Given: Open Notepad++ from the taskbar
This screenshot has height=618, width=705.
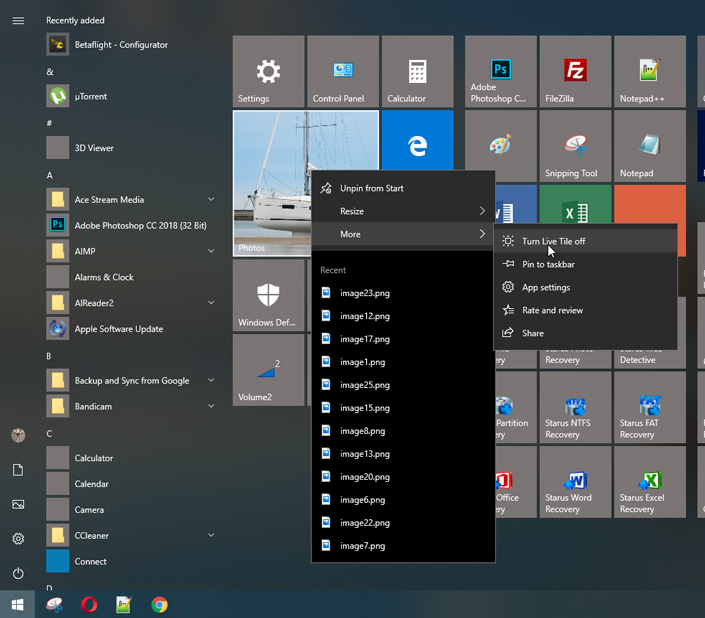Looking at the screenshot, I should 124,605.
